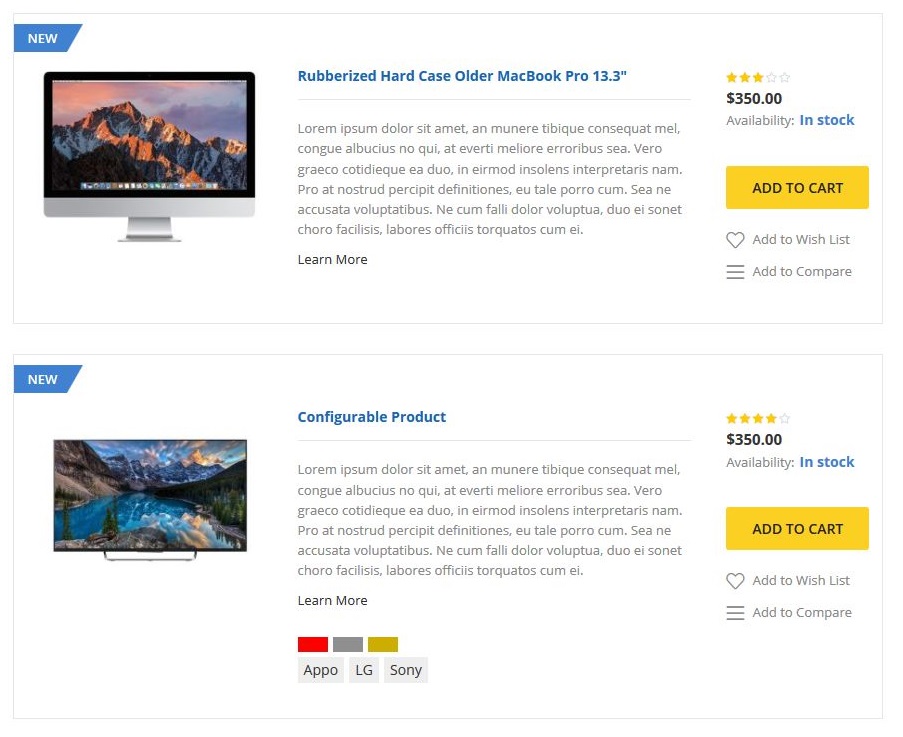Click compare lines icon for Configurable Product
Viewport: 903px width, 737px height.
[735, 613]
